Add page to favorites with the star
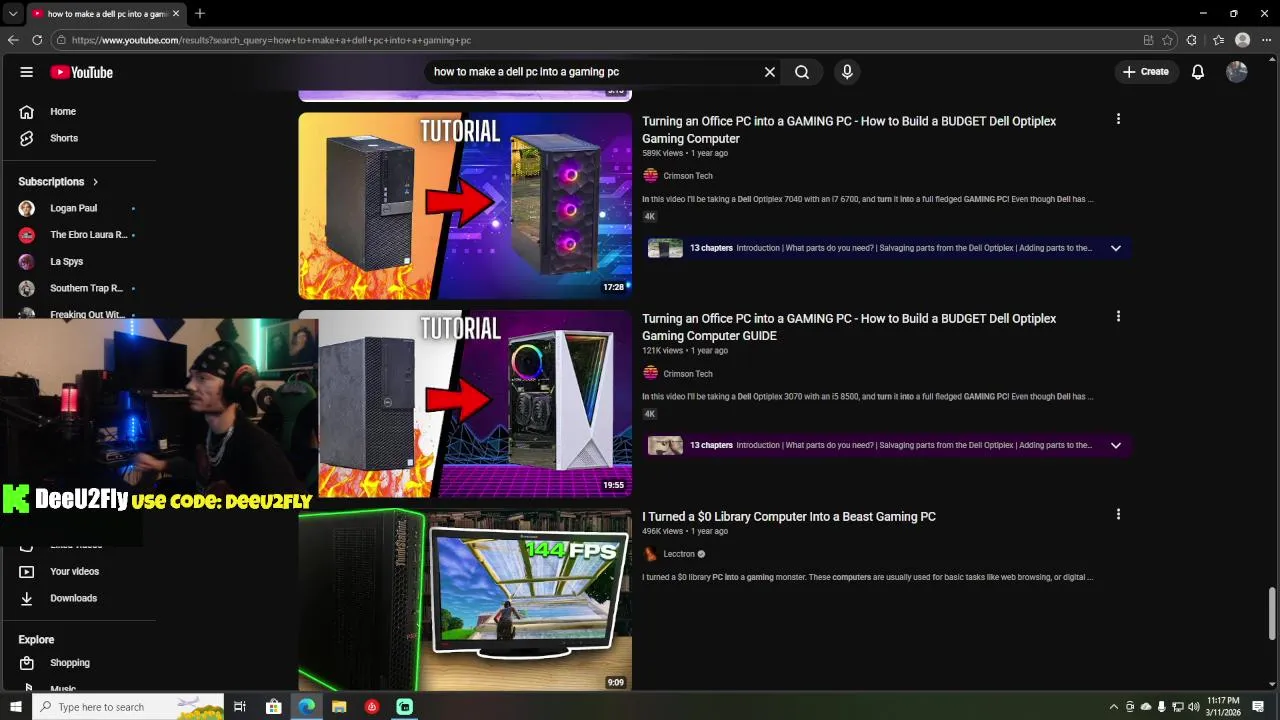The width and height of the screenshot is (1280, 720). click(1167, 40)
